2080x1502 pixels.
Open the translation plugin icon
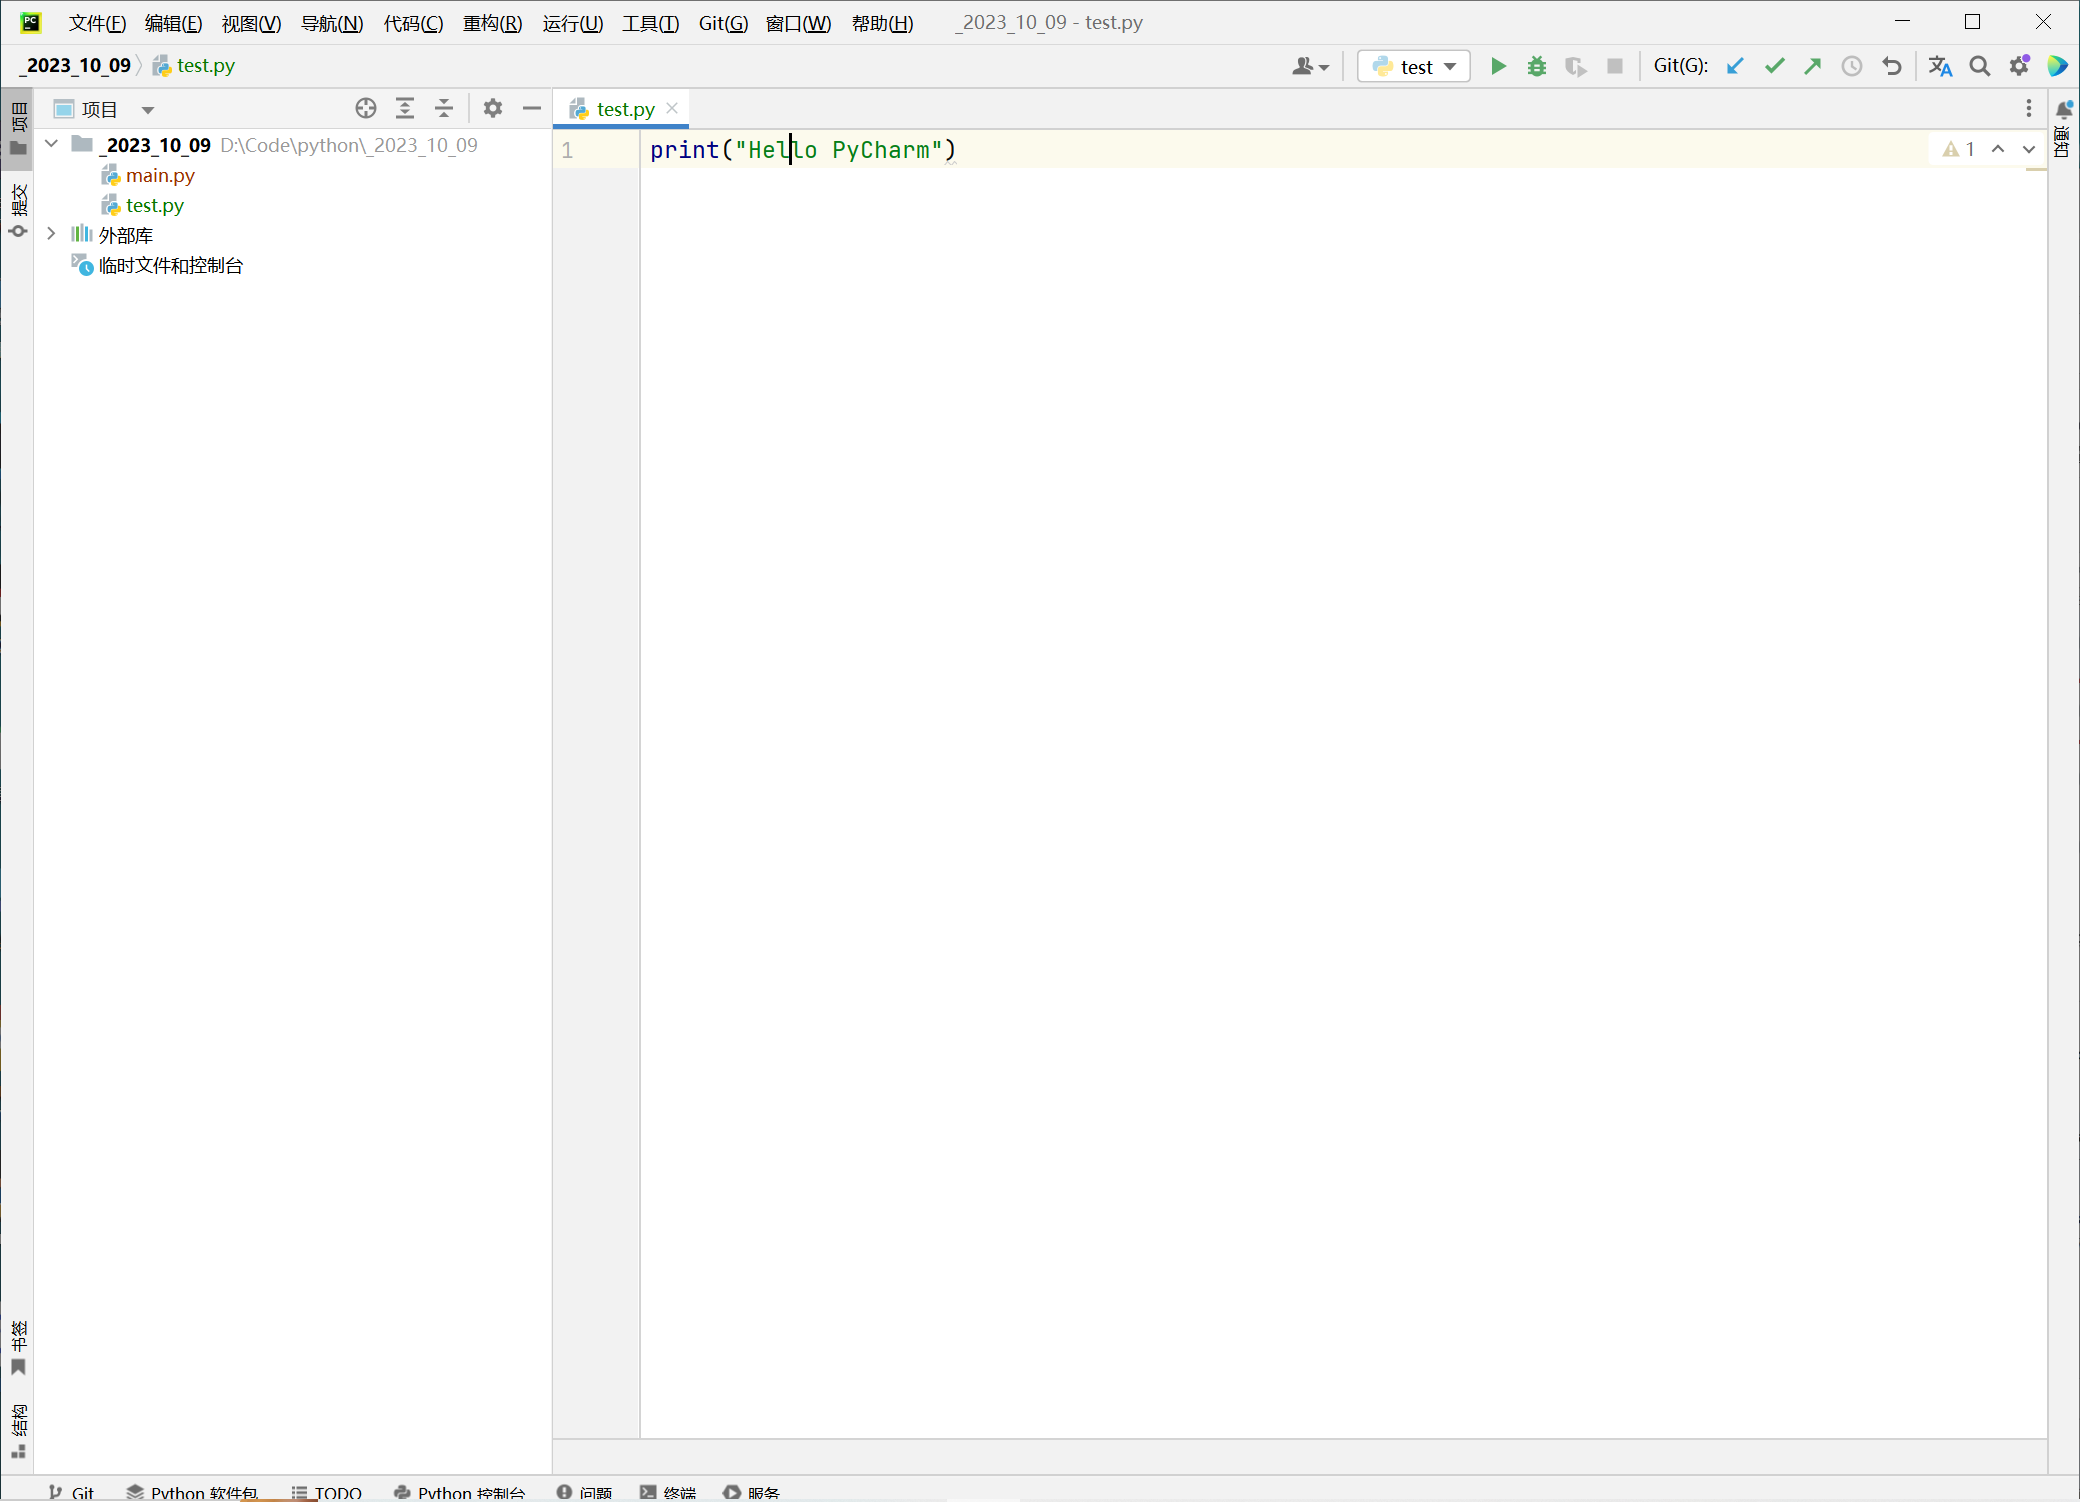click(1940, 66)
